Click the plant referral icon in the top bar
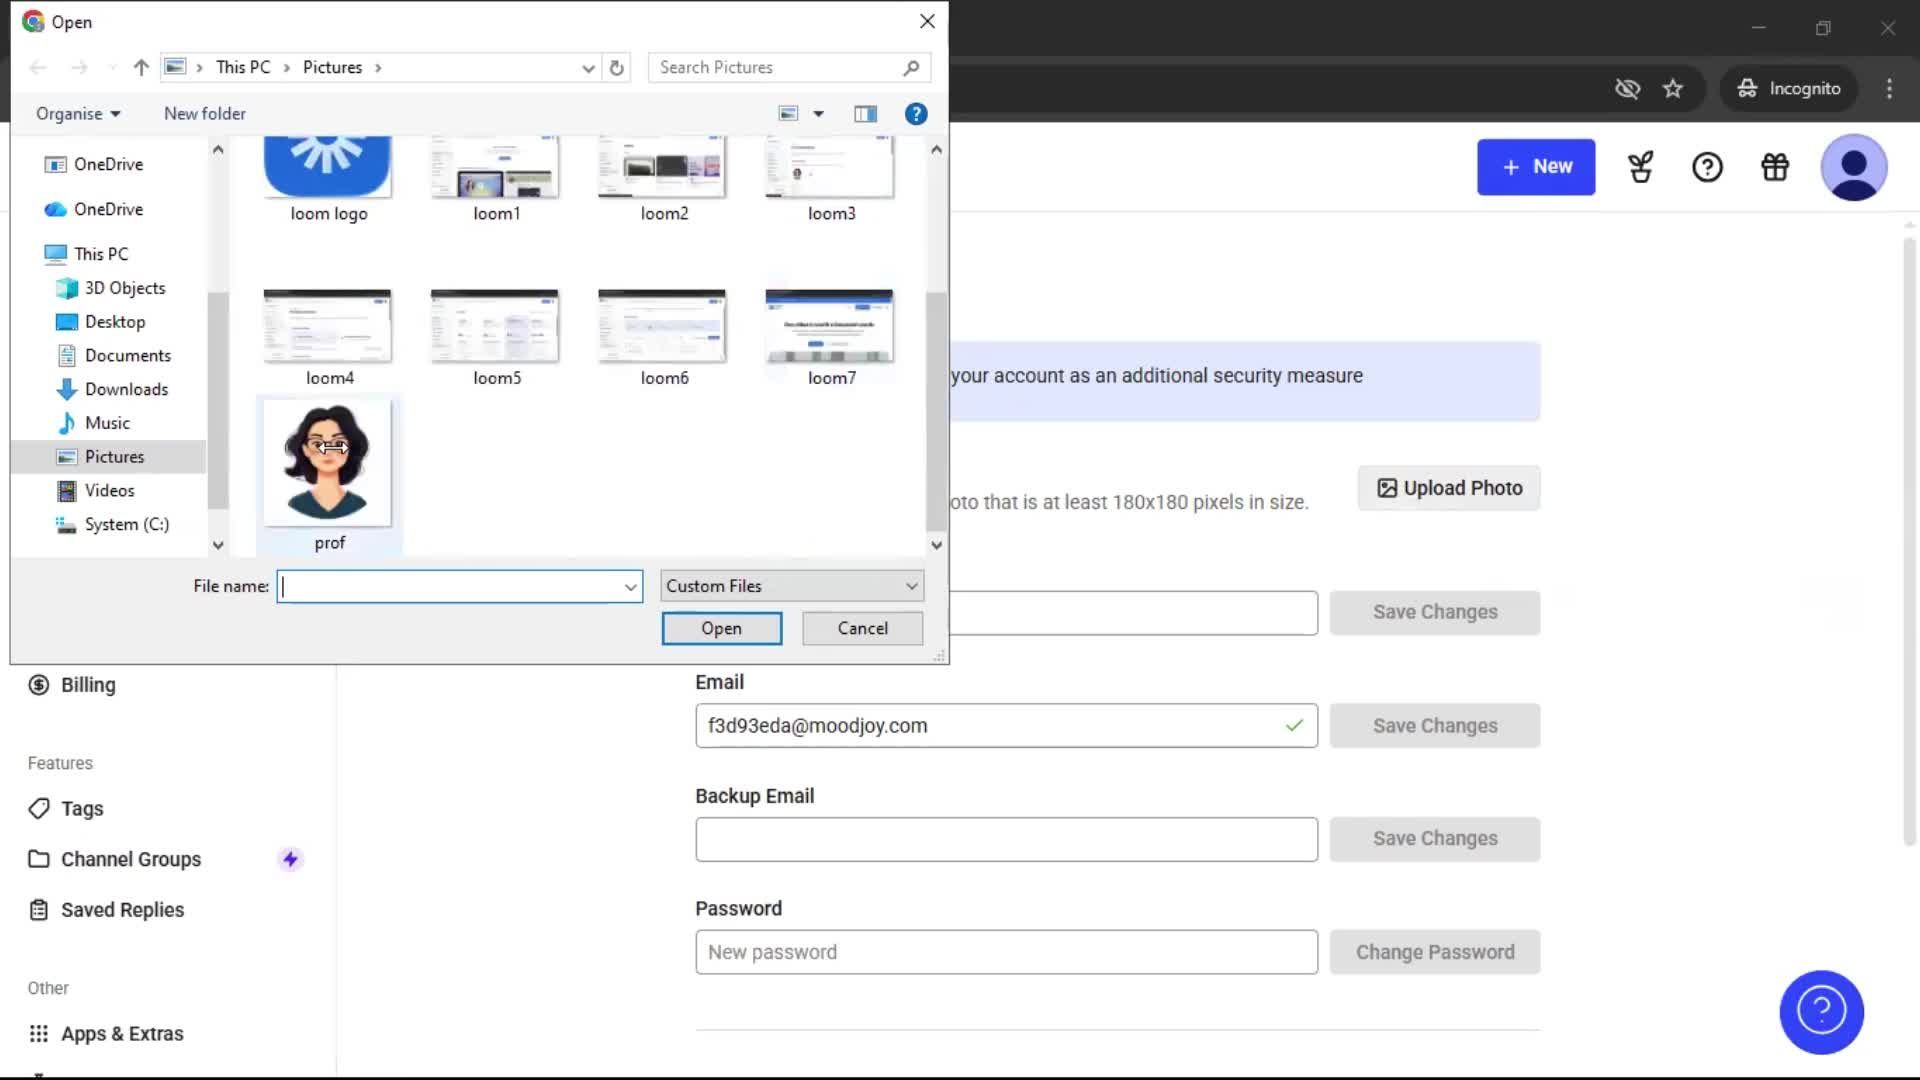 (x=1640, y=167)
